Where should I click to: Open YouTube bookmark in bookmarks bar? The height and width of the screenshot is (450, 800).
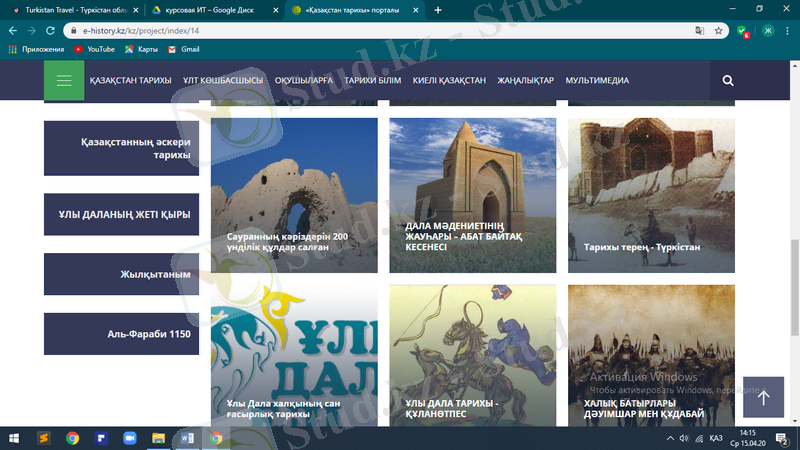click(93, 49)
